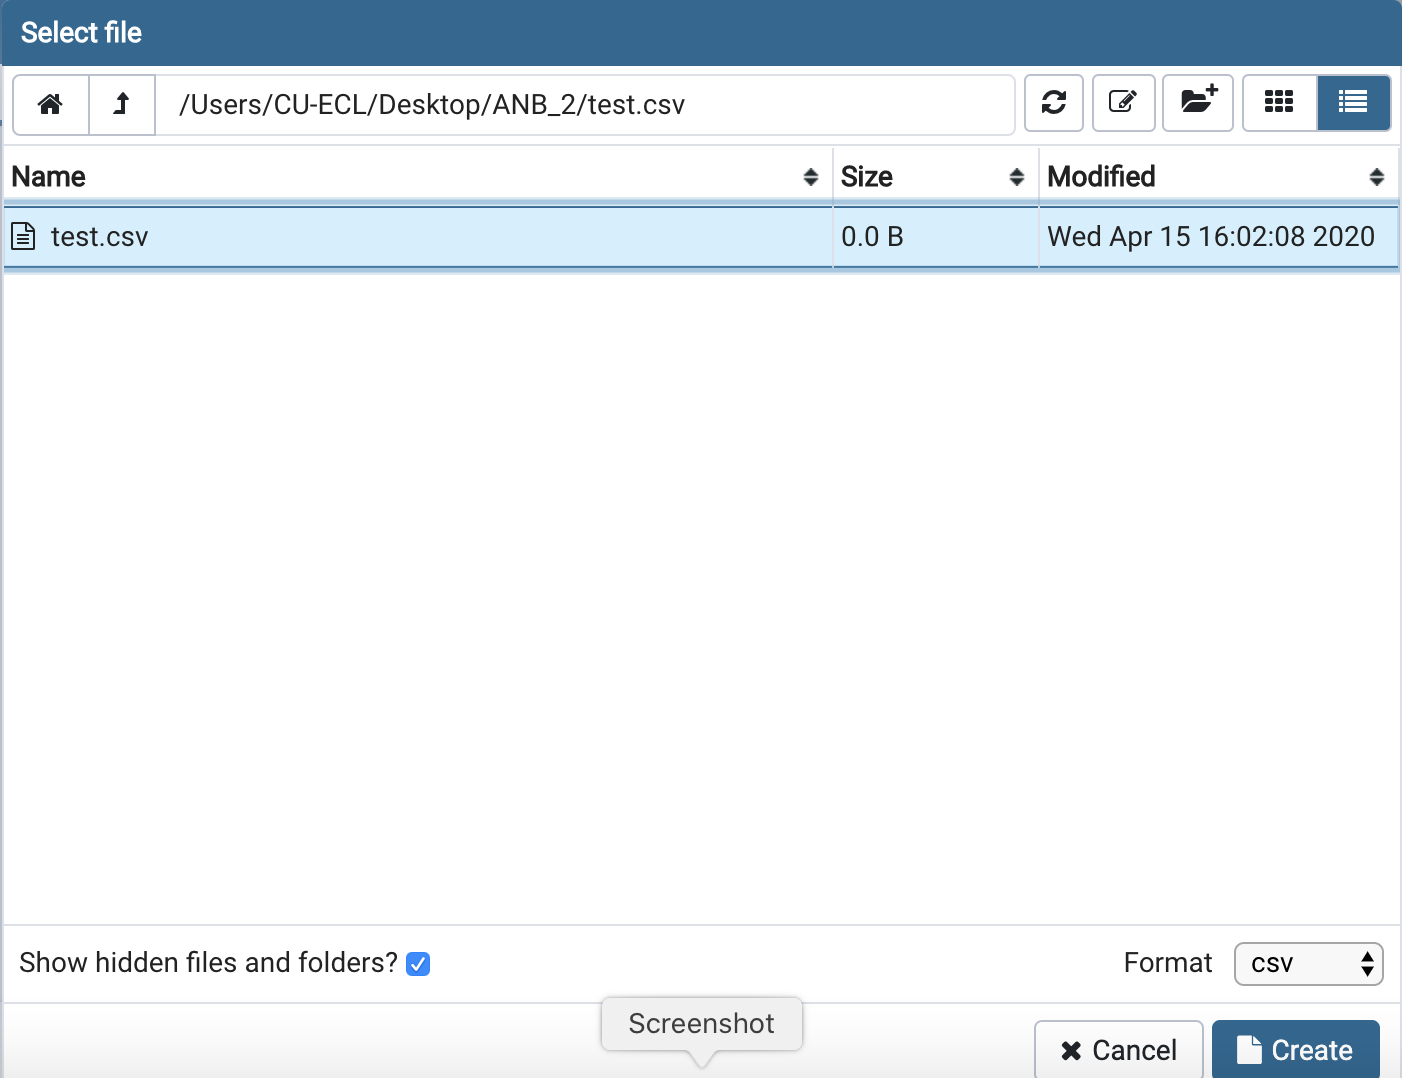Screen dimensions: 1402x1078
Task: Click the 0.0 B size cell
Action: click(x=872, y=237)
